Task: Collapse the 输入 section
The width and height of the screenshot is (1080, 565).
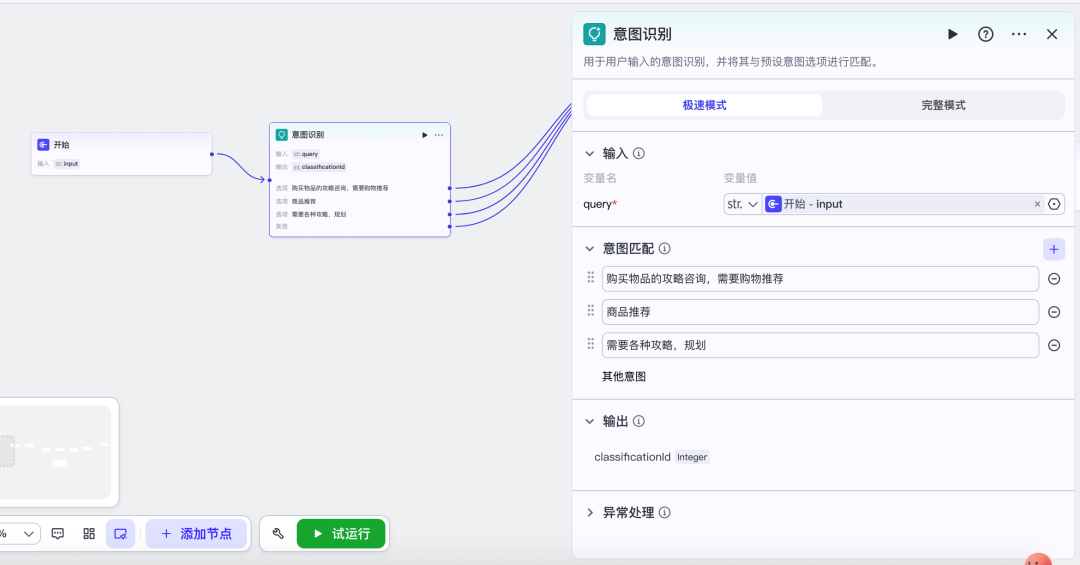Action: tap(590, 154)
